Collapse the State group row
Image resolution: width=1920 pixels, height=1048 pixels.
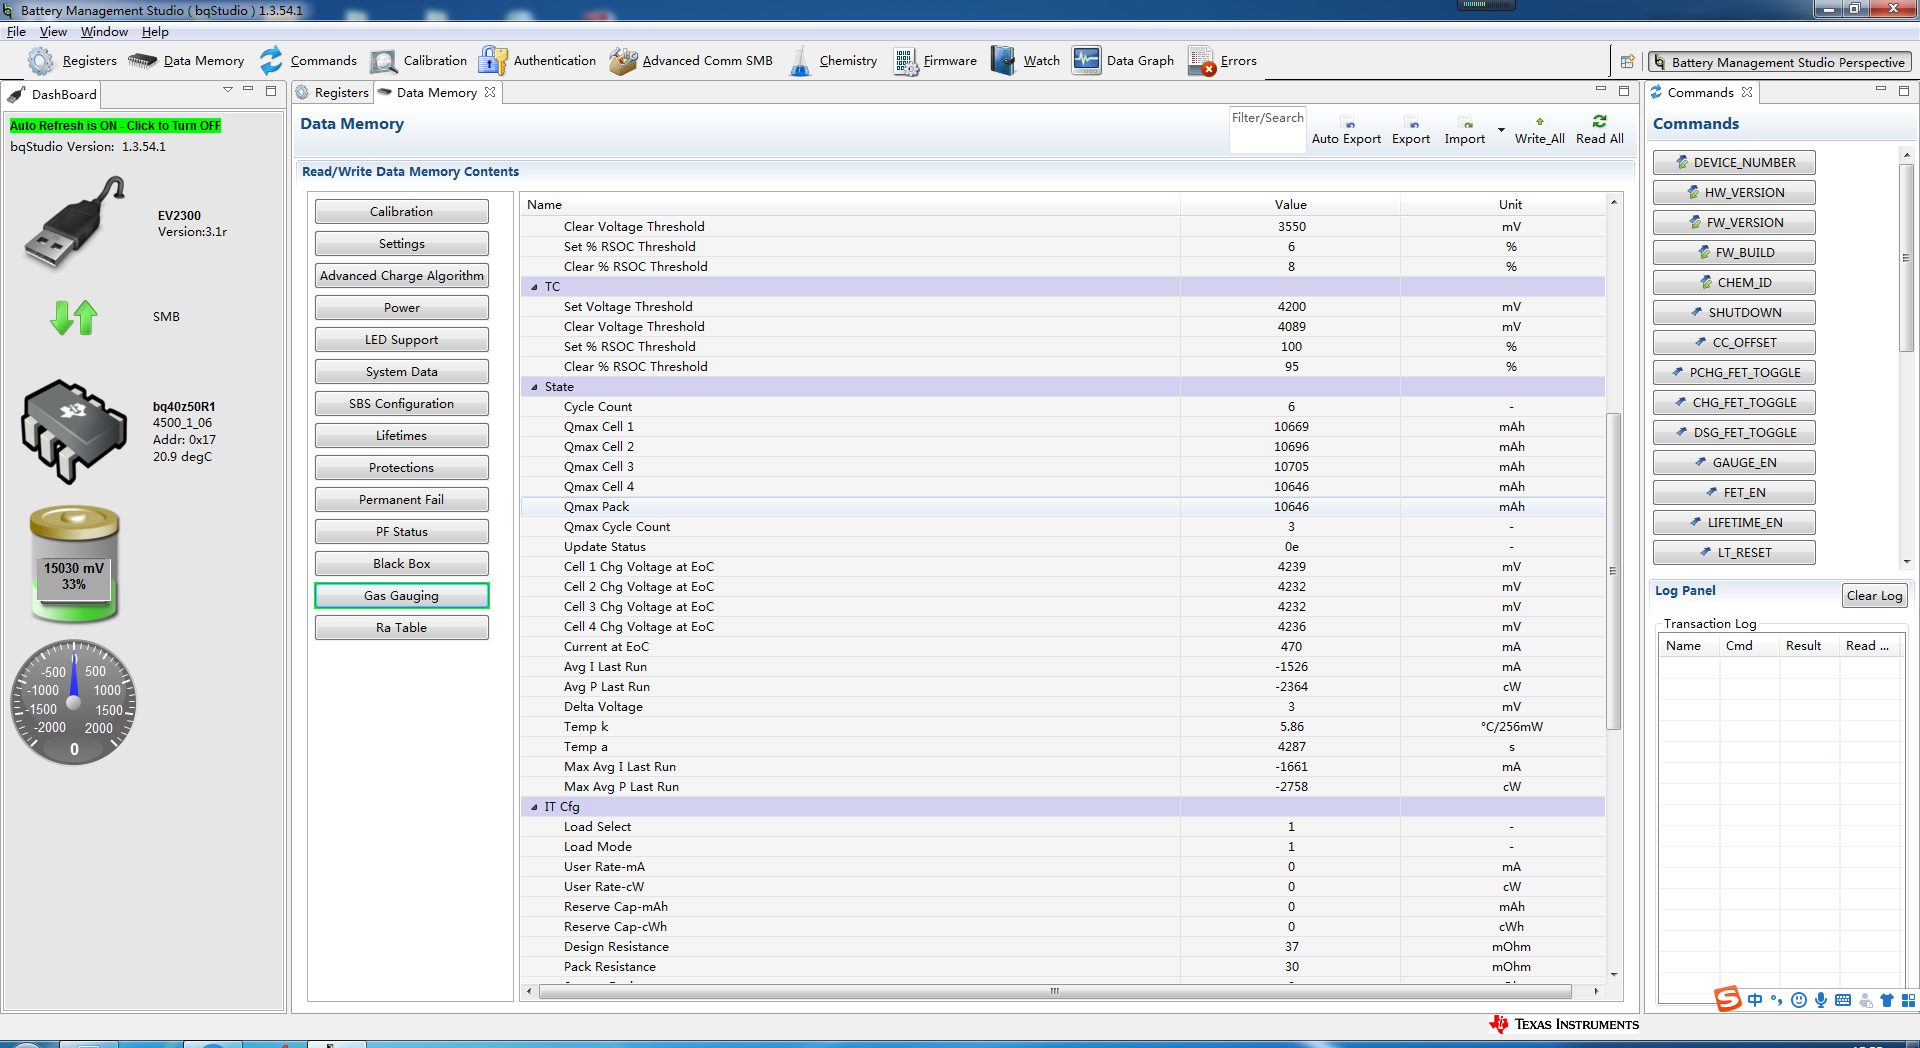tap(535, 387)
